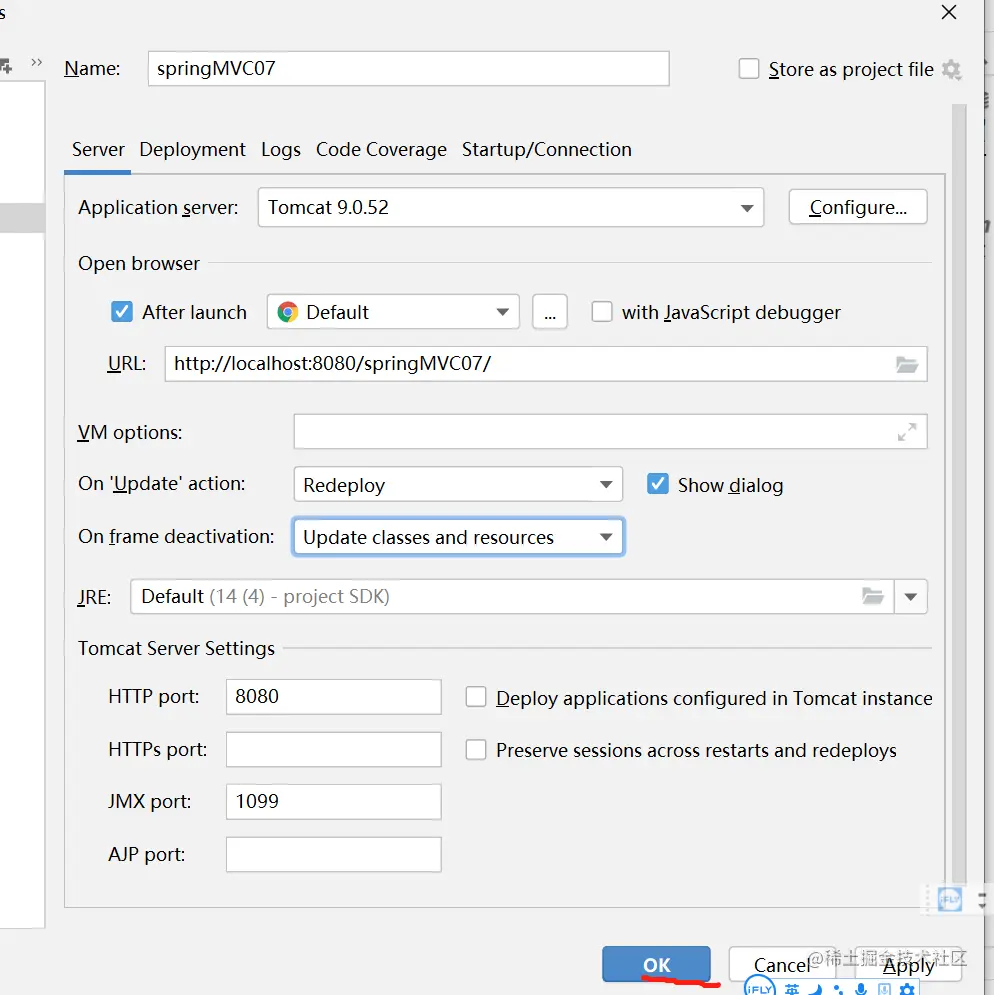The height and width of the screenshot is (995, 994).
Task: Toggle Store as project file checkbox
Action: pyautogui.click(x=749, y=69)
